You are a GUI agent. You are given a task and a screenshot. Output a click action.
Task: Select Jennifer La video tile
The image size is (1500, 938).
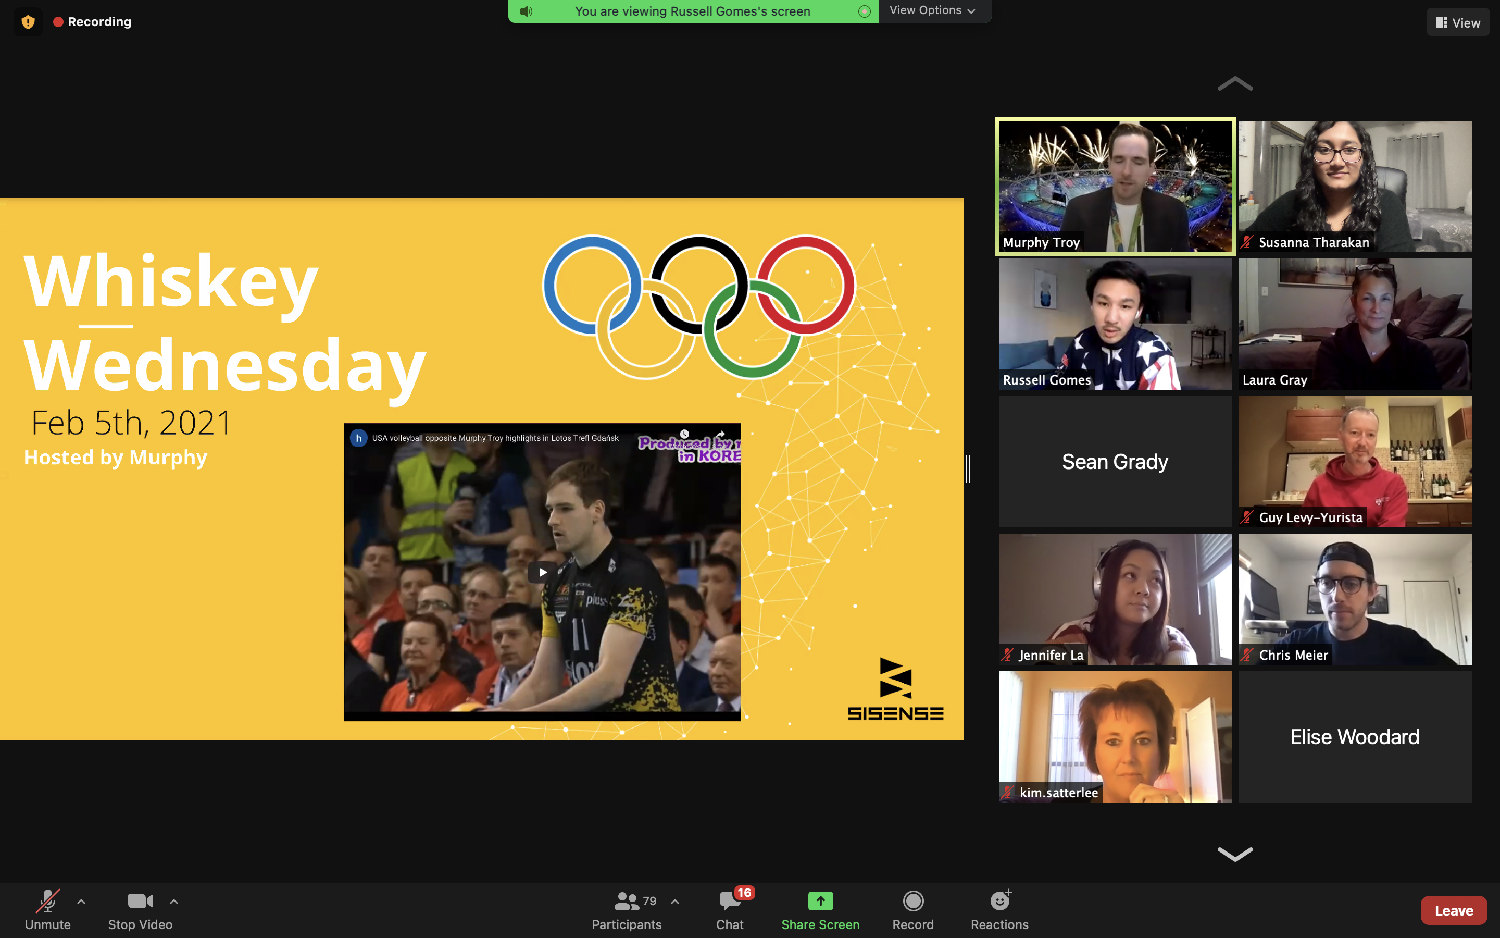[1115, 599]
